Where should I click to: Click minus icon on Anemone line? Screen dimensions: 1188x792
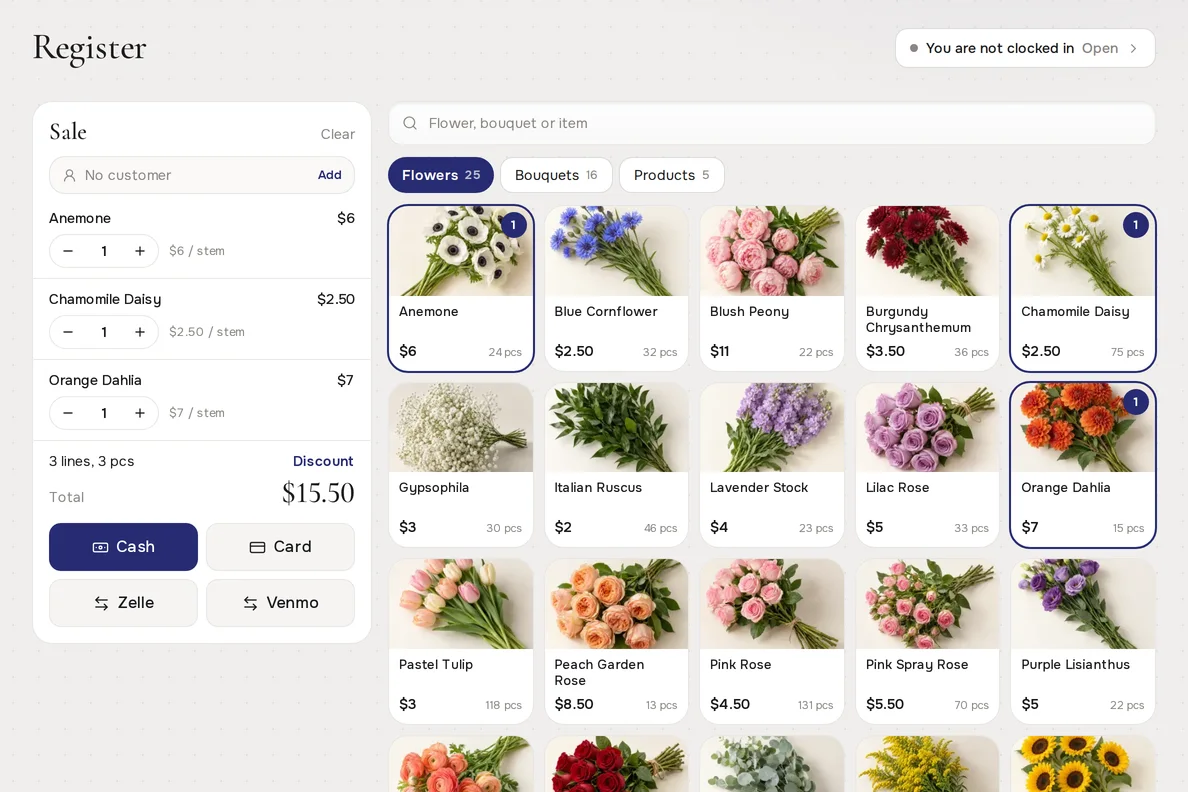68,251
